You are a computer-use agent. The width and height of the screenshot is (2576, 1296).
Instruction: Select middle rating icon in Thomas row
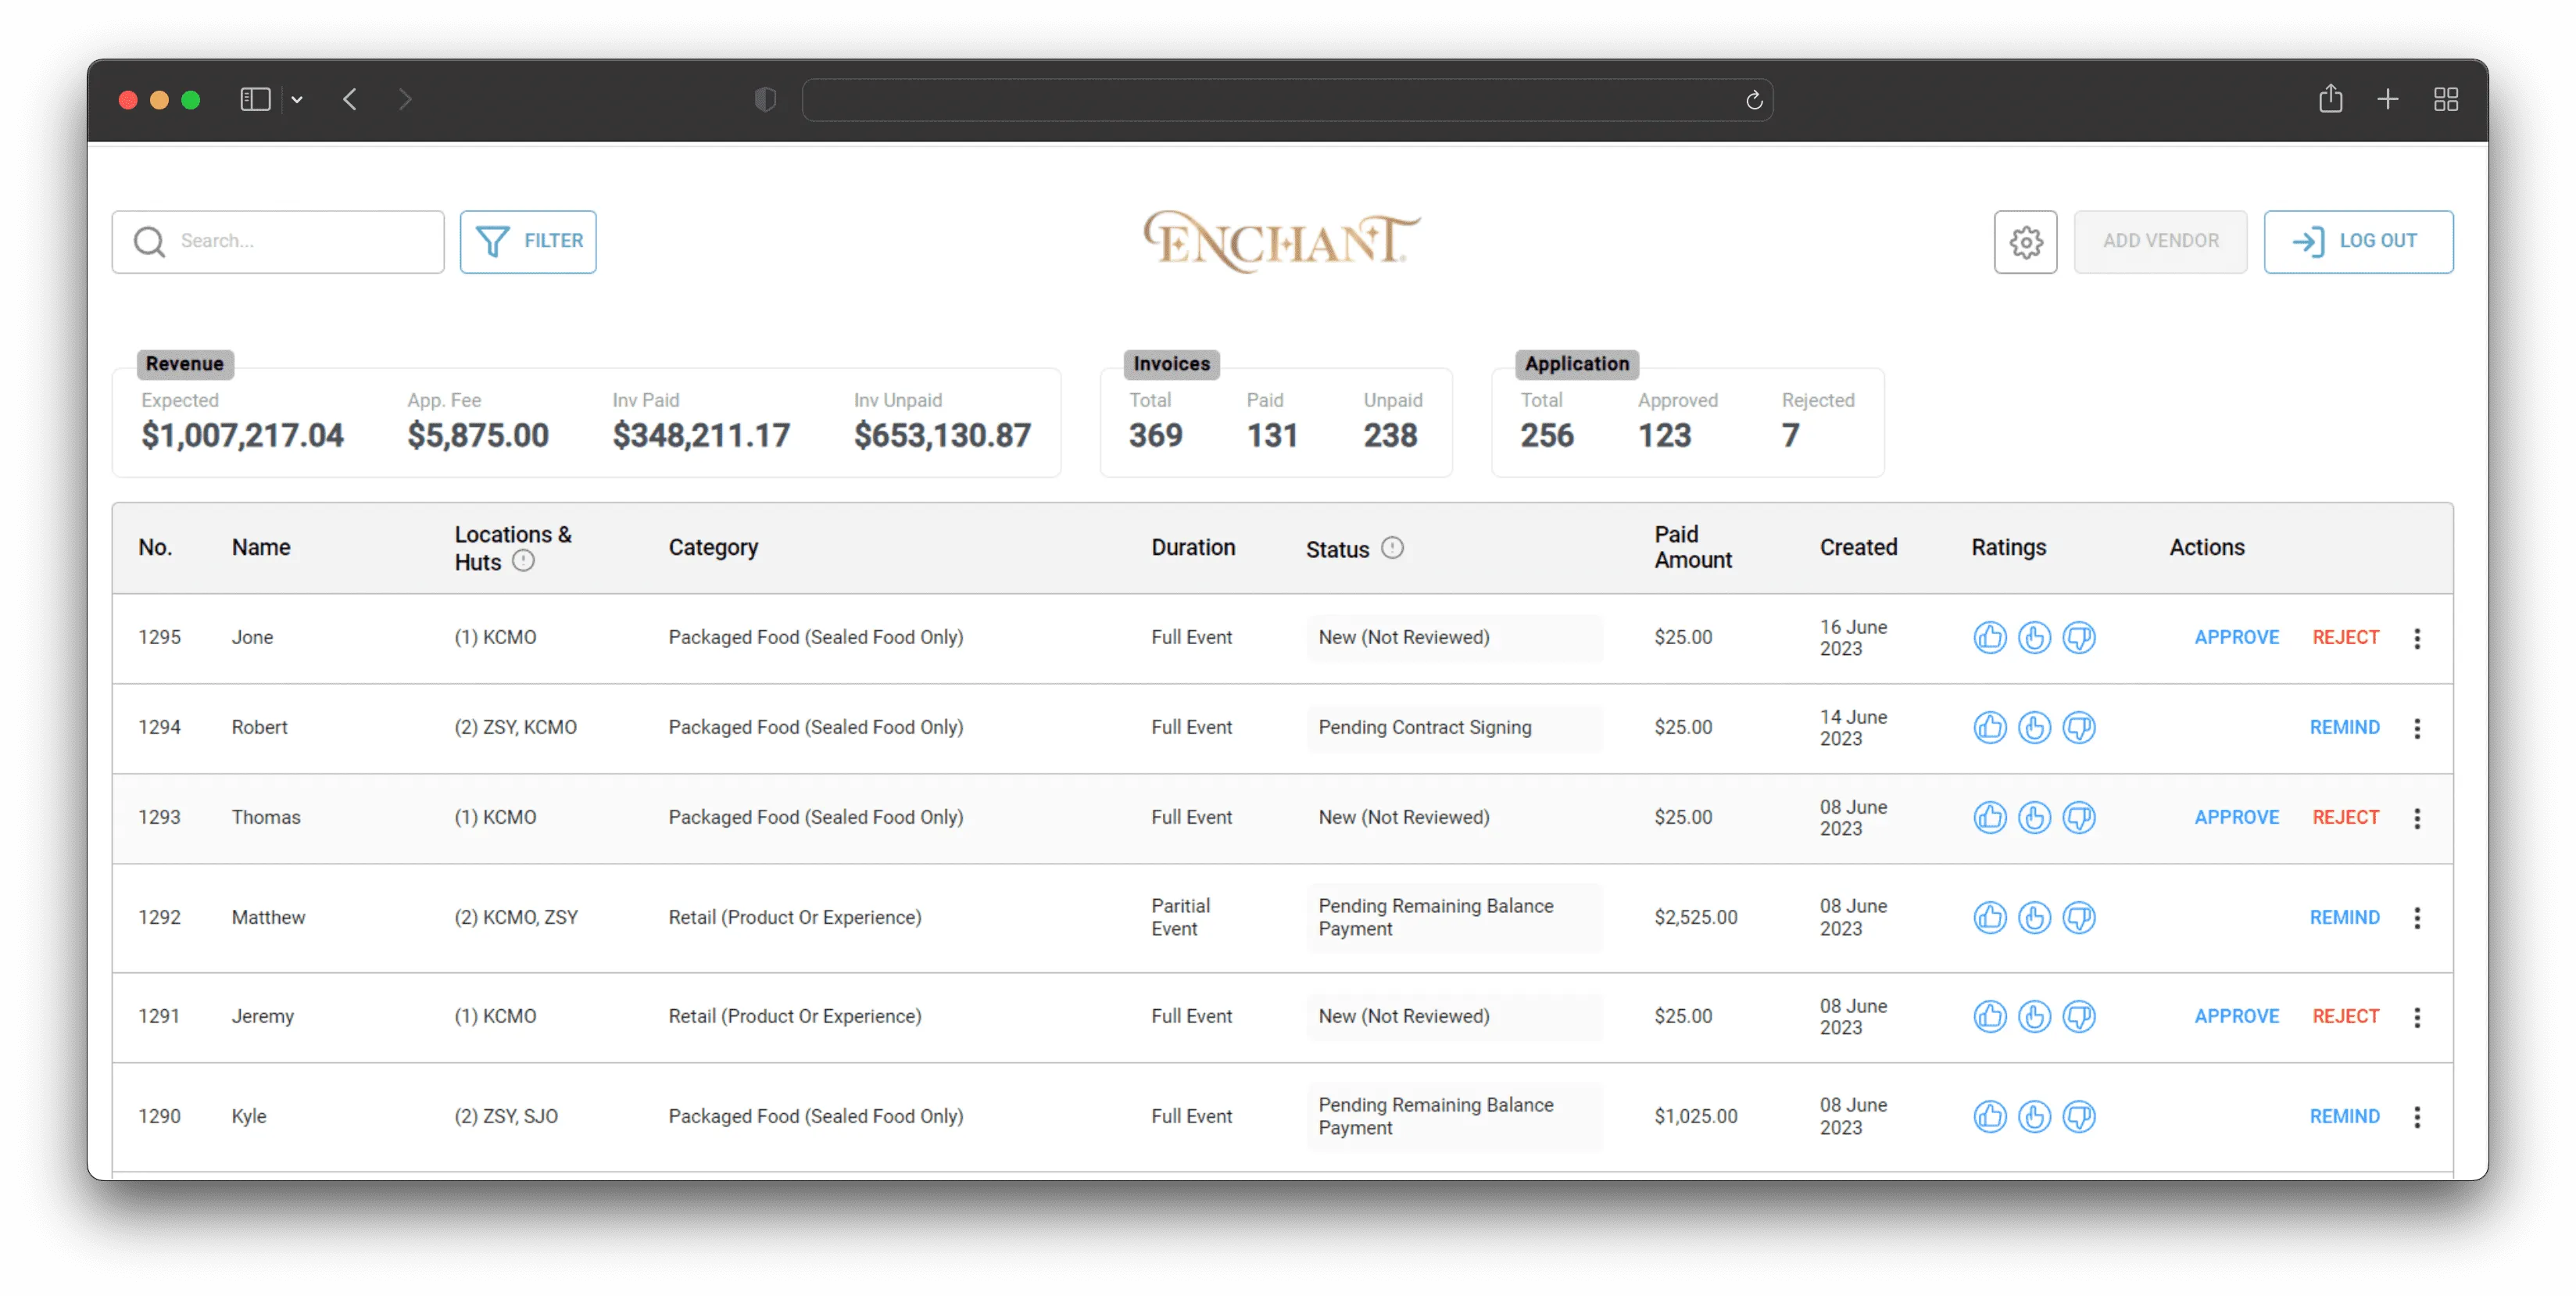click(x=2034, y=817)
